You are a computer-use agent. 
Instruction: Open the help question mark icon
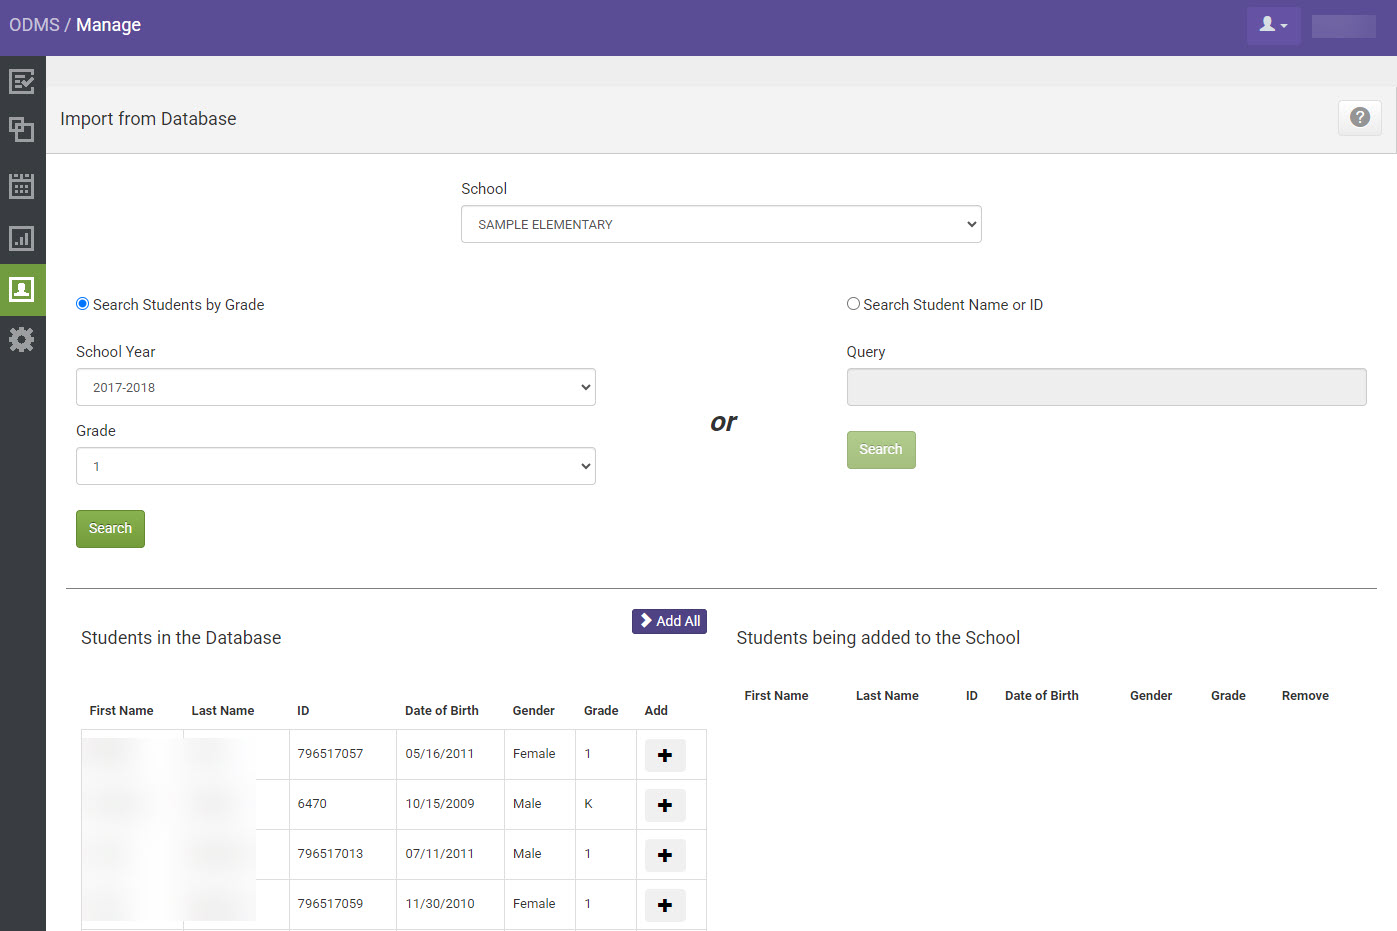tap(1359, 117)
